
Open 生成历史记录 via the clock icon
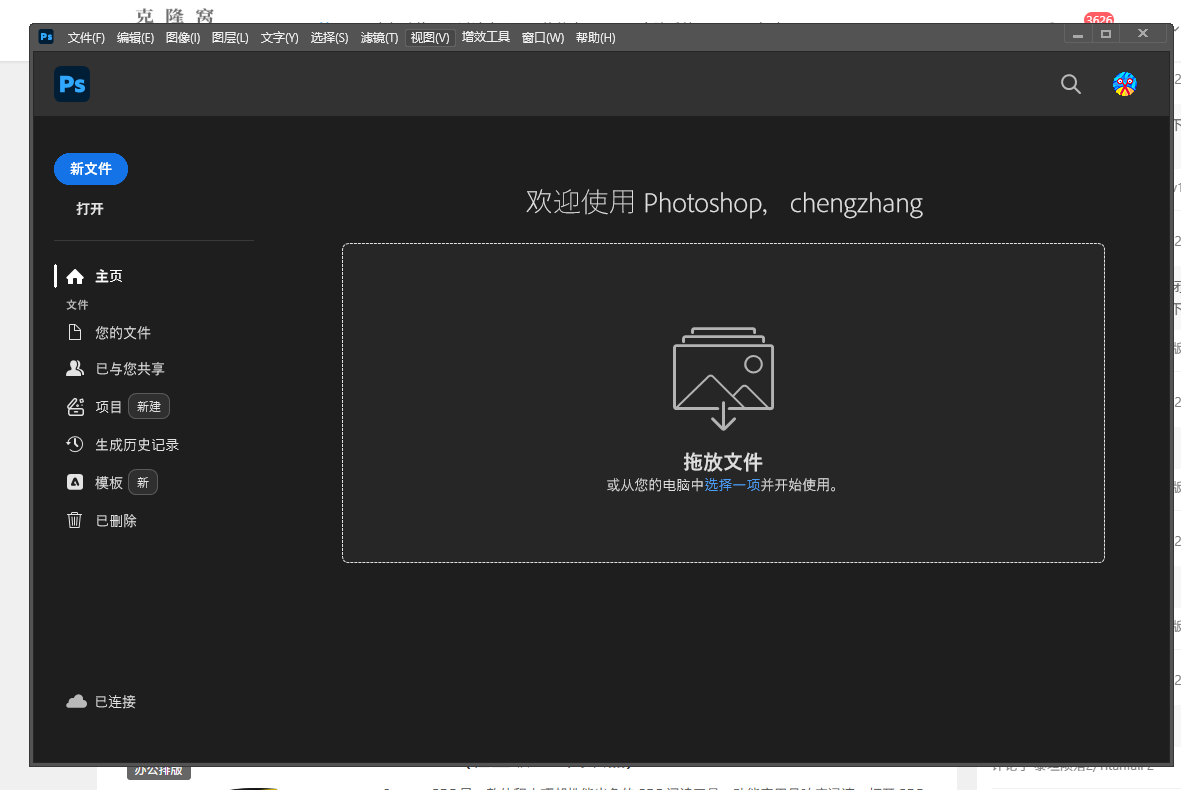point(73,444)
